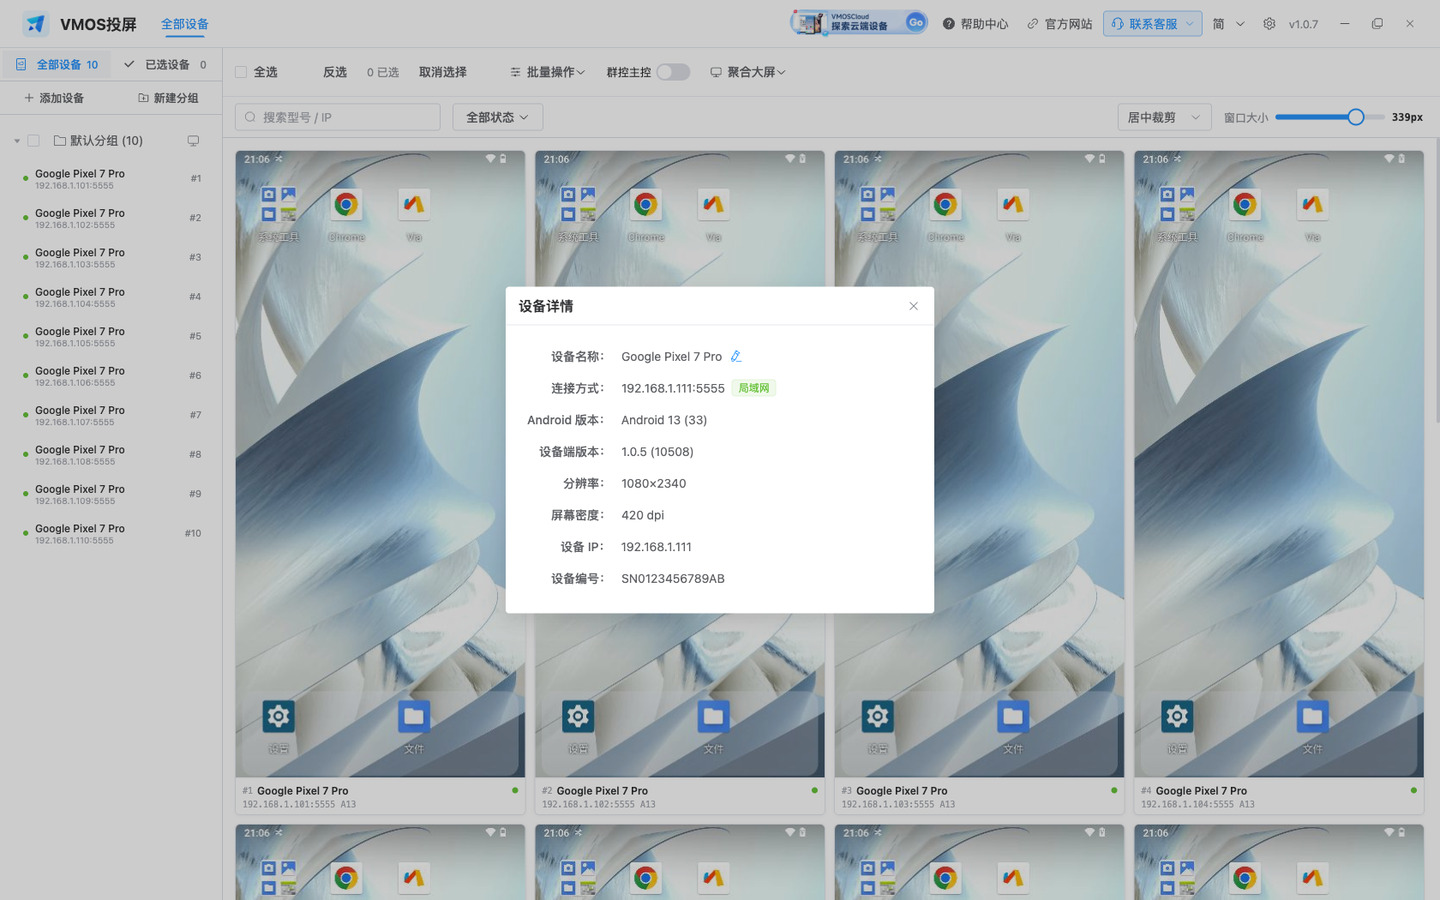The image size is (1440, 900).
Task: Open 文件 app on device #4 screen
Action: coord(1313,716)
